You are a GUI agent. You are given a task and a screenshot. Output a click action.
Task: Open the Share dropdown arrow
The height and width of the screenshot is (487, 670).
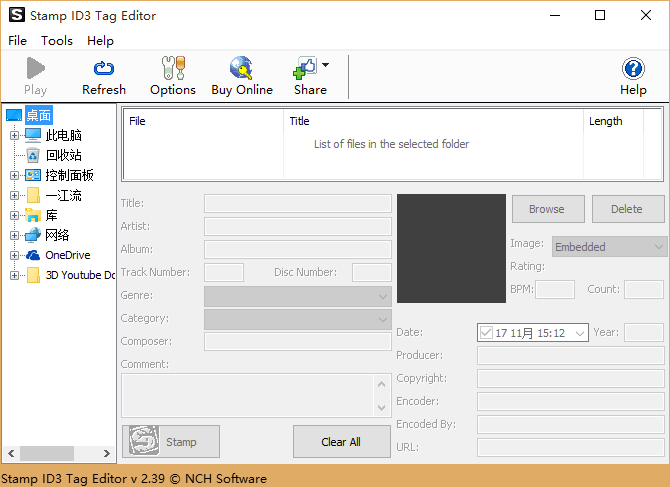(x=326, y=65)
